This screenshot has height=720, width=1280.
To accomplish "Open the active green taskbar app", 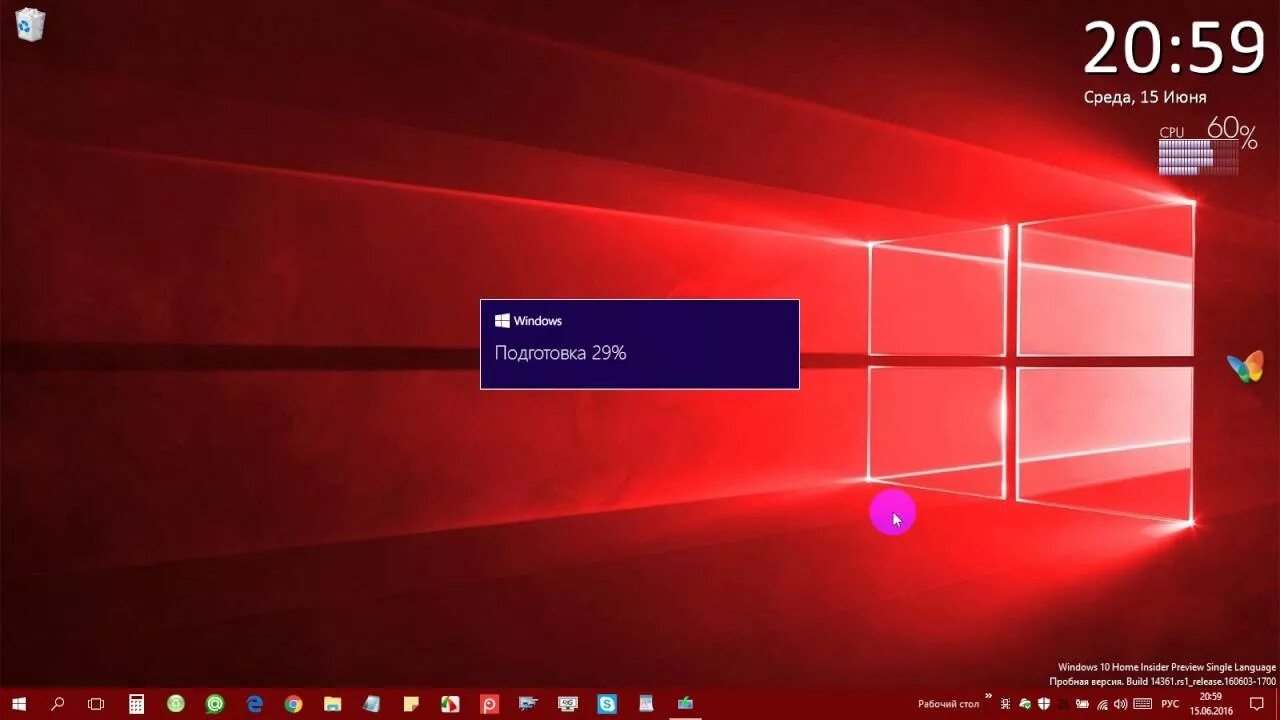I will [685, 704].
